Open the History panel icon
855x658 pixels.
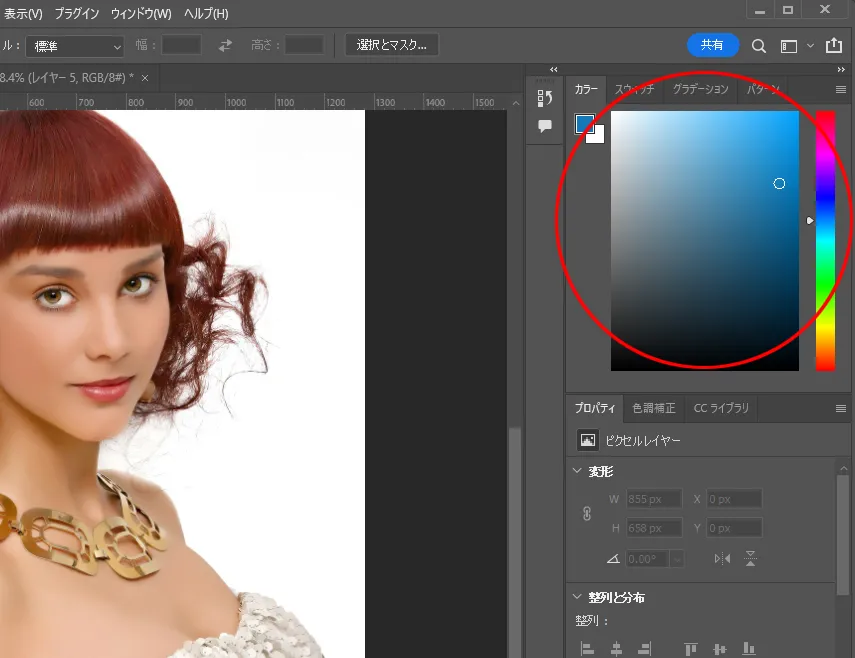[x=545, y=98]
